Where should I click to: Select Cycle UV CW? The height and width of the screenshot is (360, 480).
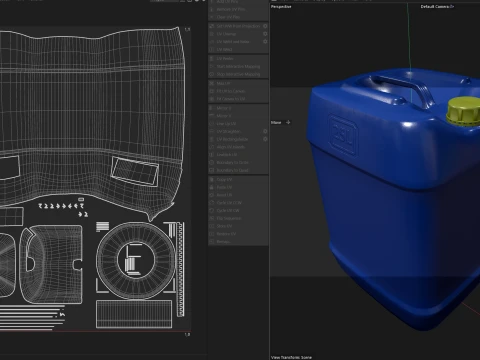[x=238, y=210]
